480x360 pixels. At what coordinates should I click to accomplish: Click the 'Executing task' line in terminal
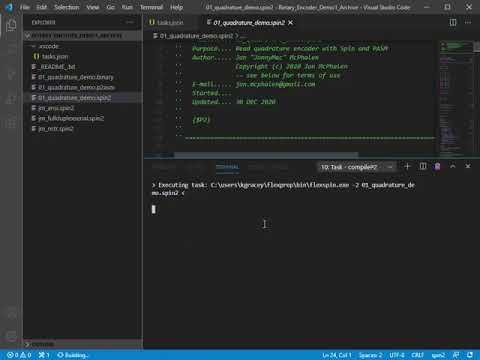click(x=283, y=189)
